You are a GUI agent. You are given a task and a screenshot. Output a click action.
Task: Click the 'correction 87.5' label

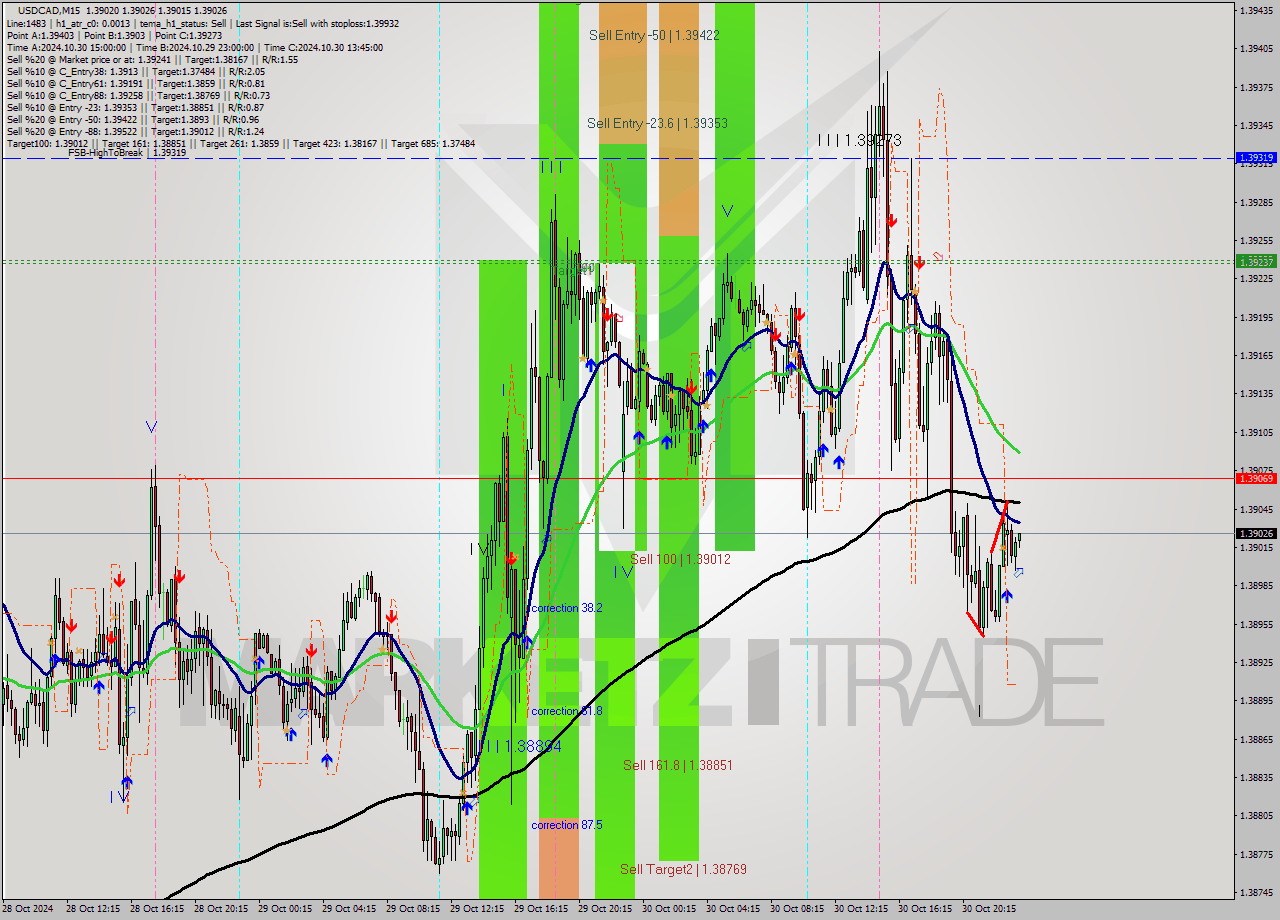[567, 825]
